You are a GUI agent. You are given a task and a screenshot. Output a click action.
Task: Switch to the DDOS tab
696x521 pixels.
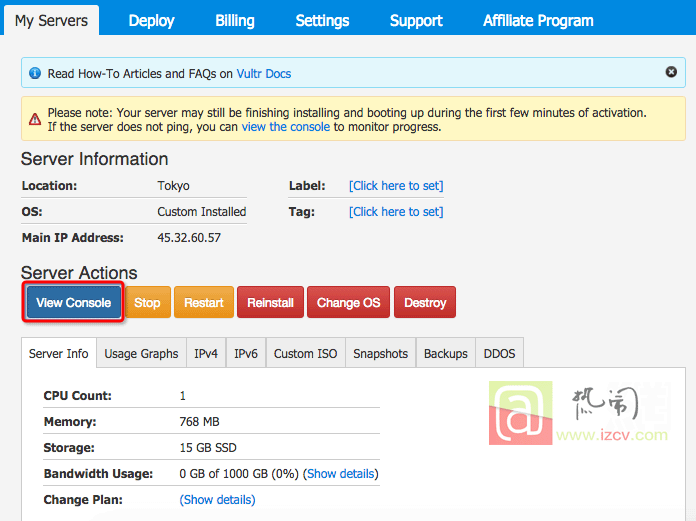[499, 353]
